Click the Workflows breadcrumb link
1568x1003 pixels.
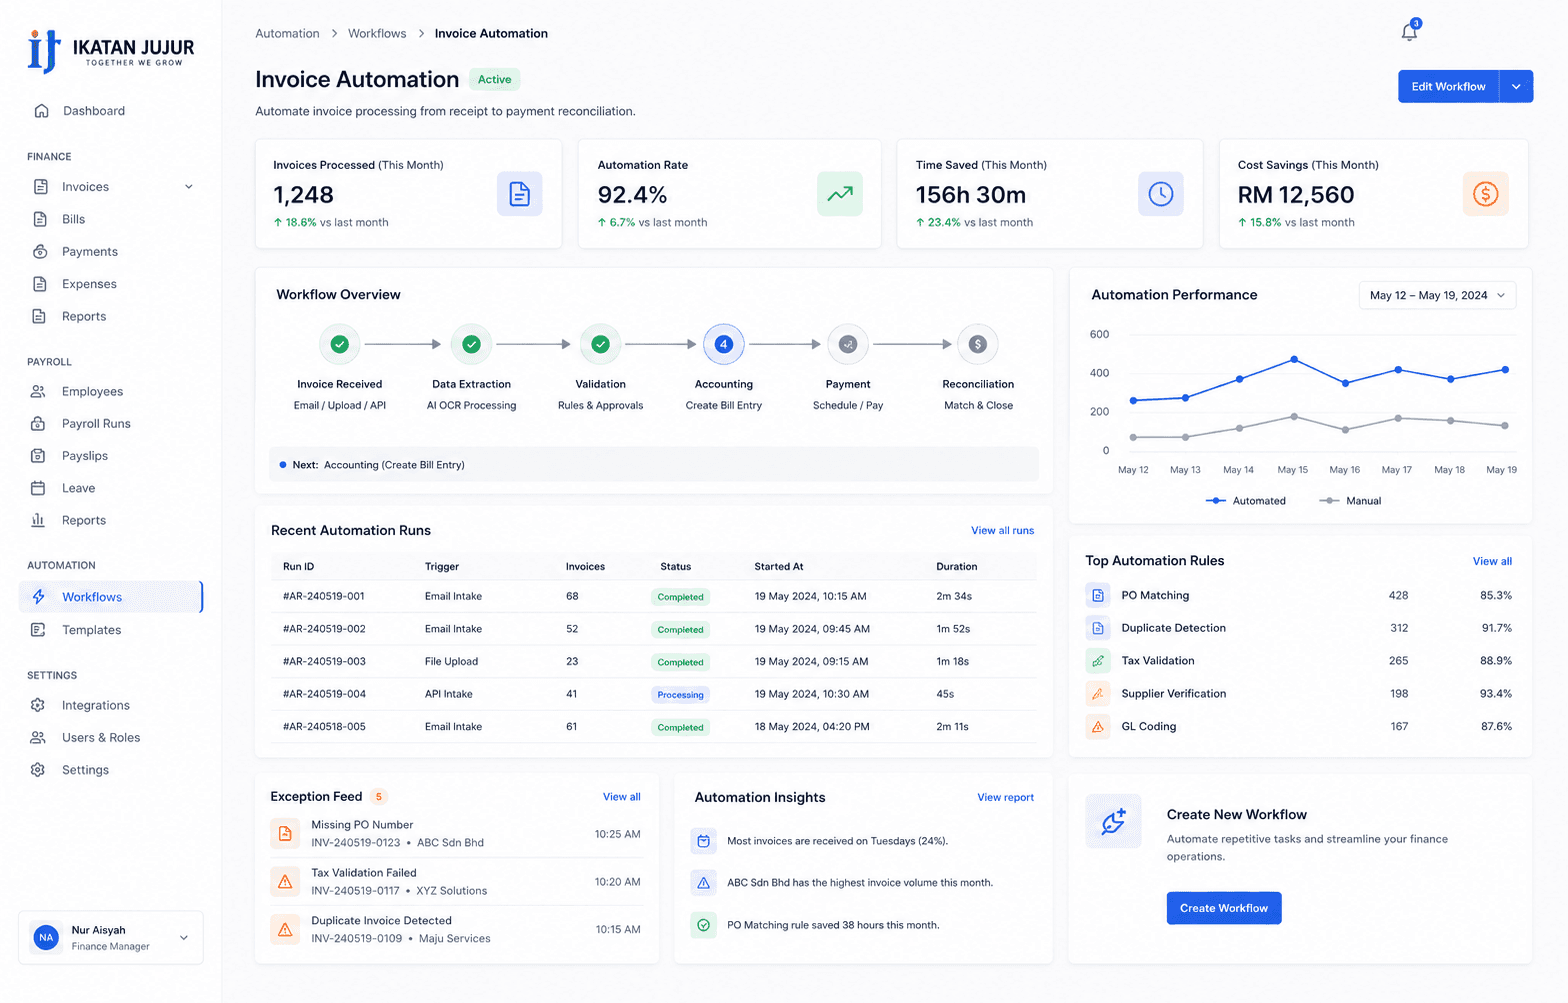point(377,34)
